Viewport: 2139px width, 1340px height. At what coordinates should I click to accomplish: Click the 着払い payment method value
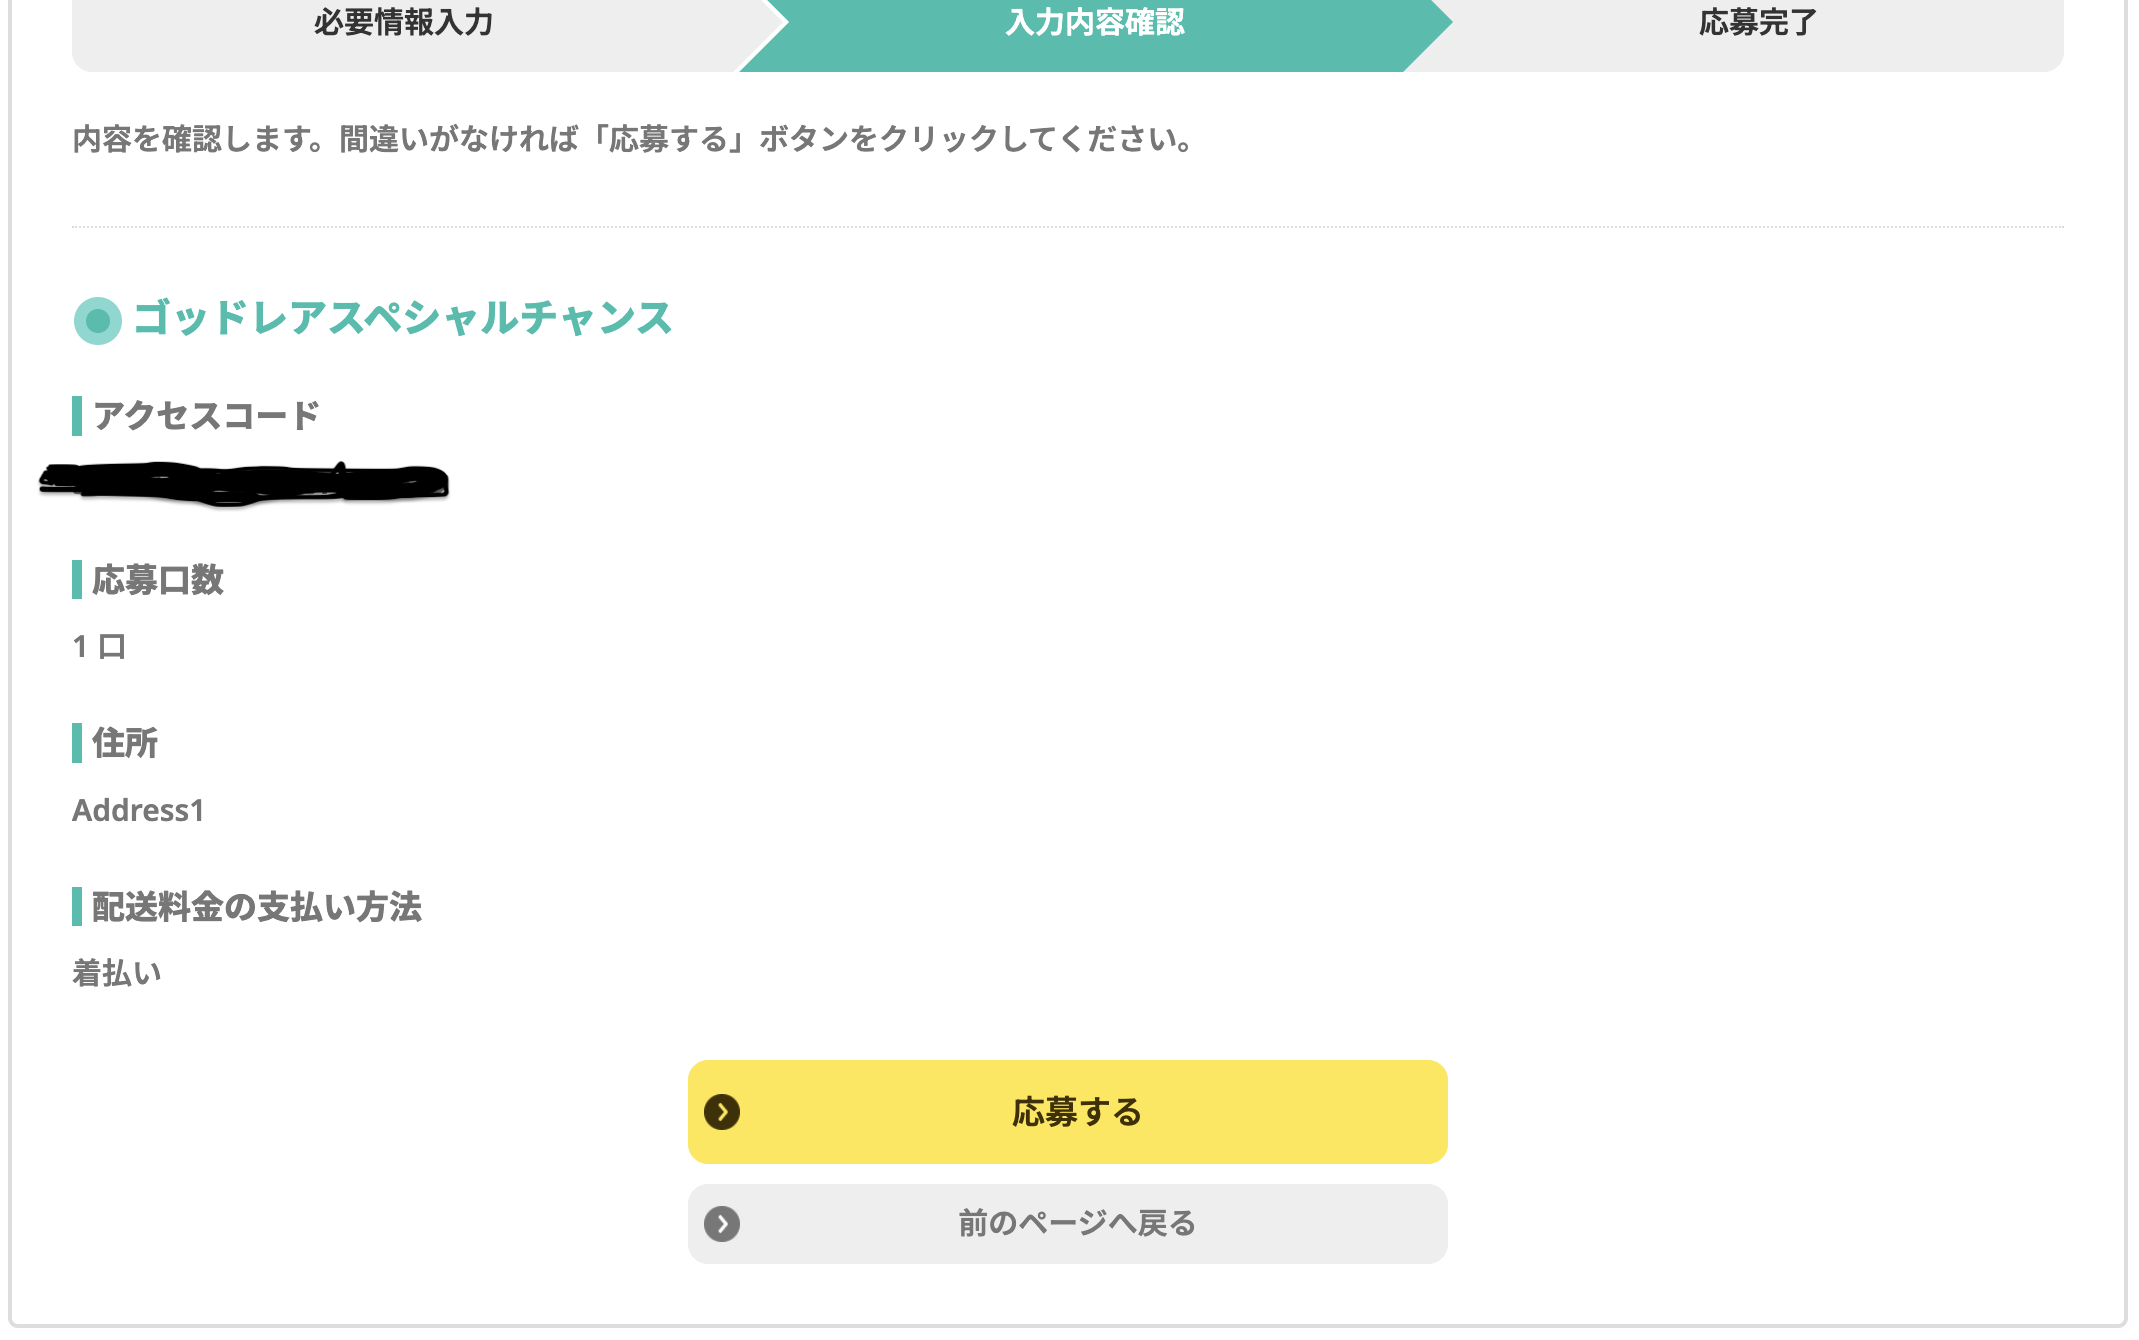tap(117, 973)
